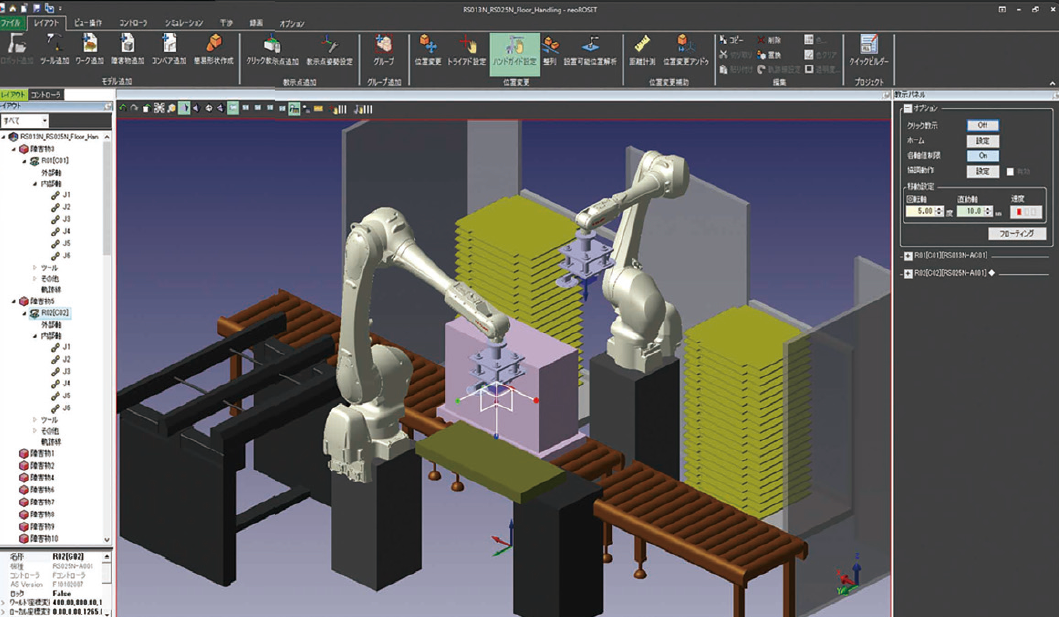The height and width of the screenshot is (617, 1059).
Task: Select the トライアド設定 (Triad setting) icon
Action: [466, 48]
